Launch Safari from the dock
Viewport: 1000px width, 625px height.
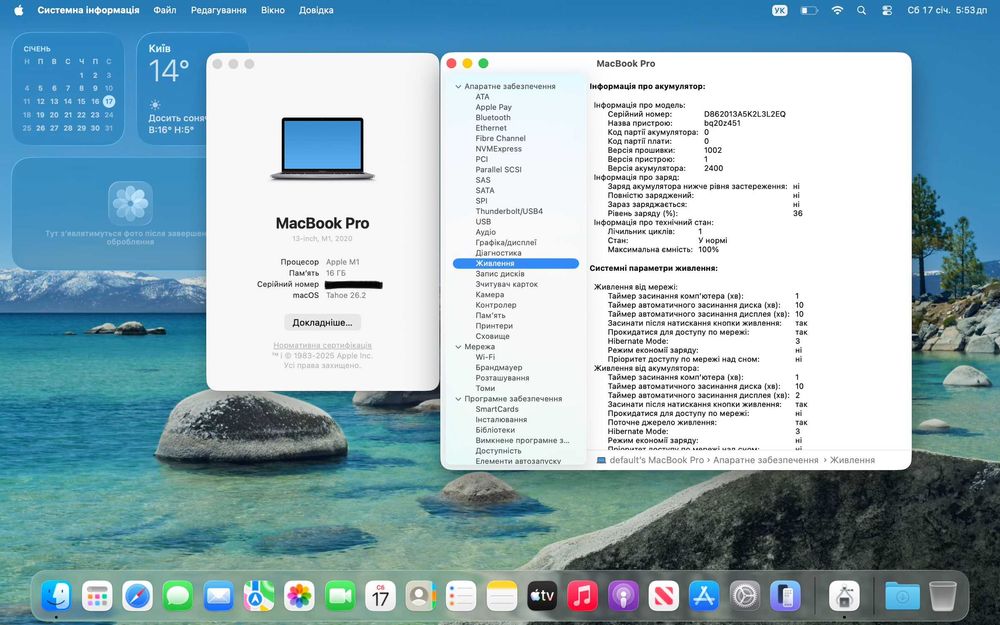137,596
